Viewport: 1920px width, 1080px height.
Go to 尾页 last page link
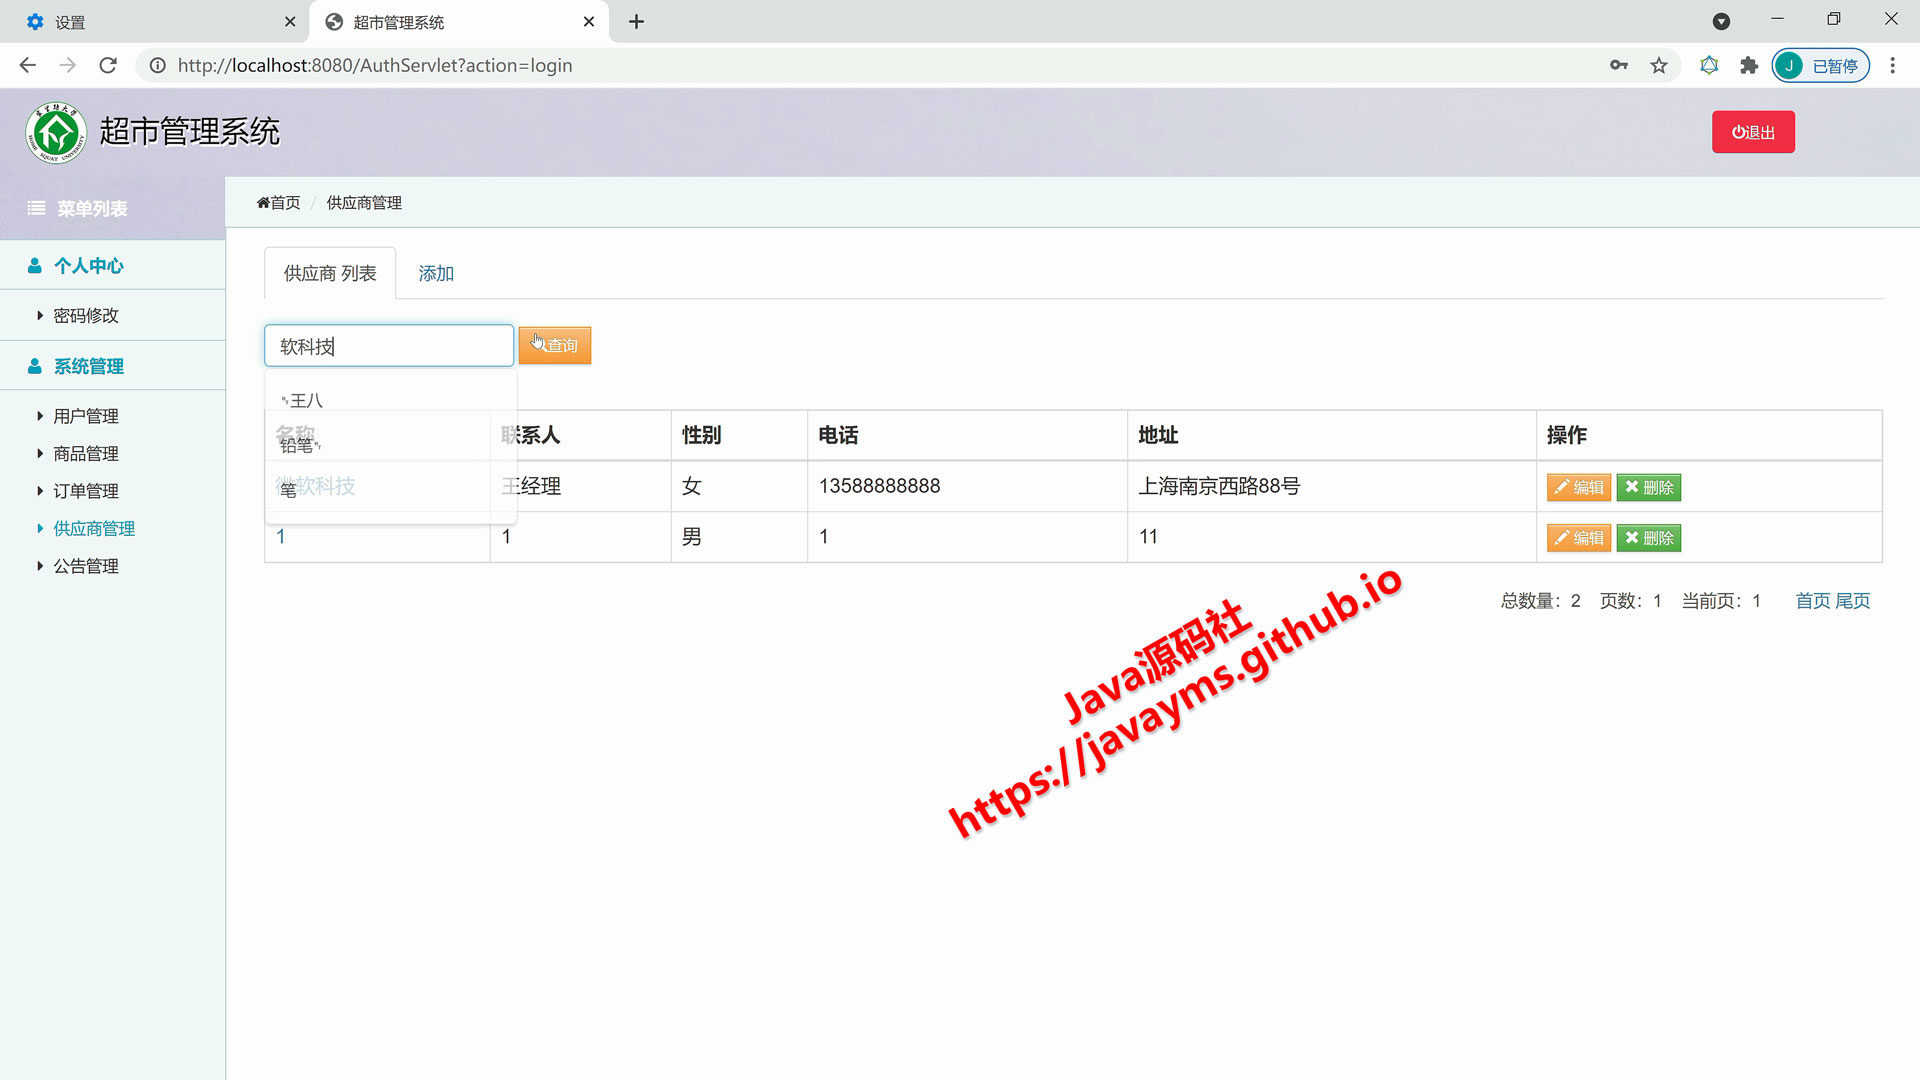coord(1853,600)
